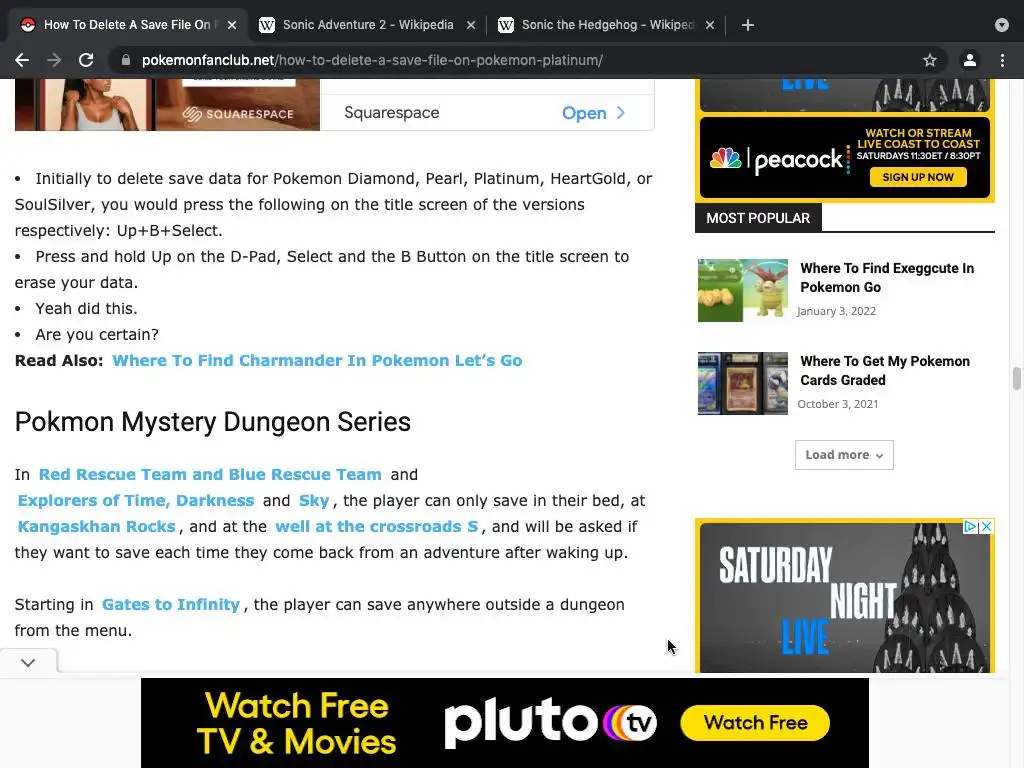The image size is (1024, 768).
Task: Click the Load more button
Action: [x=844, y=455]
